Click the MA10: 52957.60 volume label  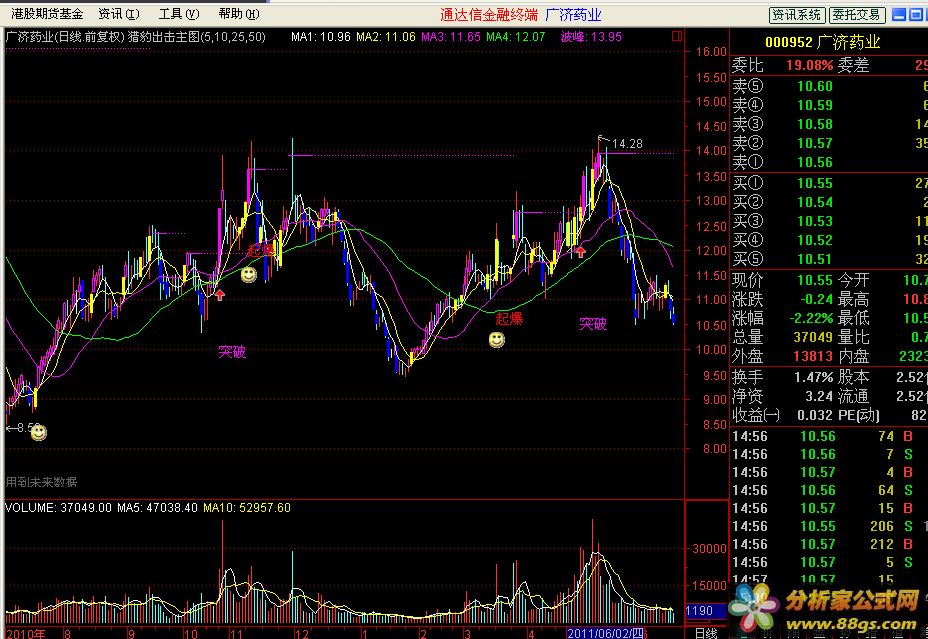click(247, 508)
